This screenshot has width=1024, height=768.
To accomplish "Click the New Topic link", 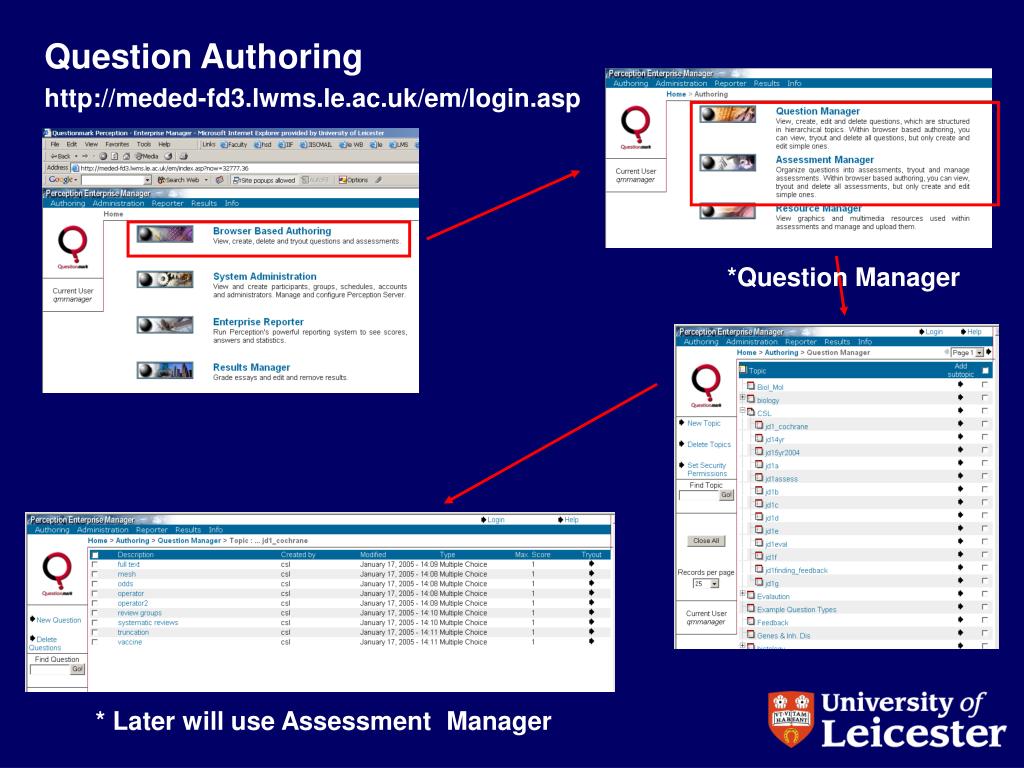I will (704, 423).
